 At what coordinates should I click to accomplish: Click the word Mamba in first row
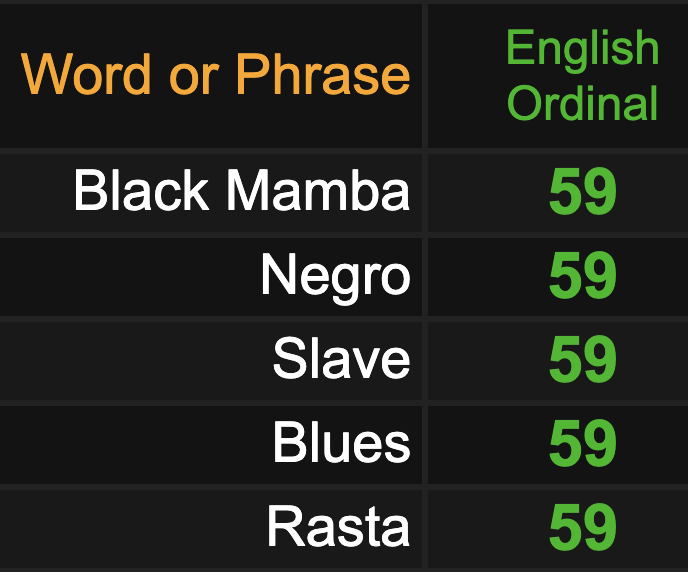tap(318, 191)
